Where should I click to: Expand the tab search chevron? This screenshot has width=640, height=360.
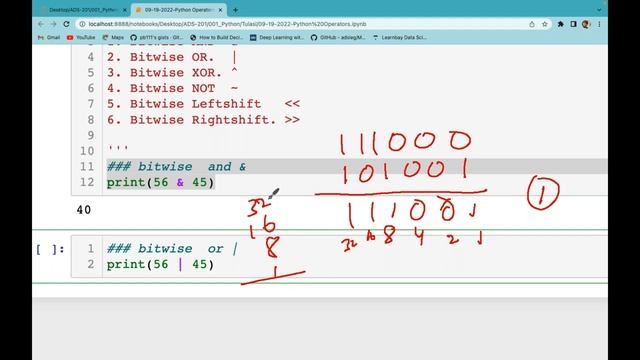pos(599,10)
